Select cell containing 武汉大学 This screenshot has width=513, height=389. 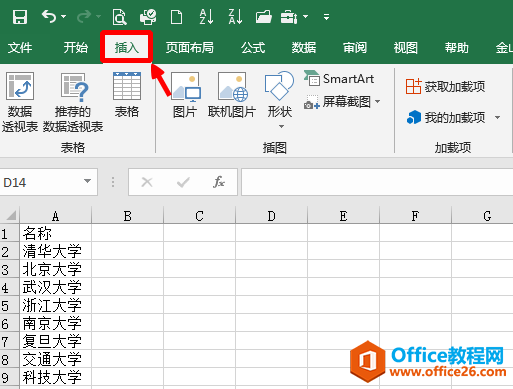(56, 287)
